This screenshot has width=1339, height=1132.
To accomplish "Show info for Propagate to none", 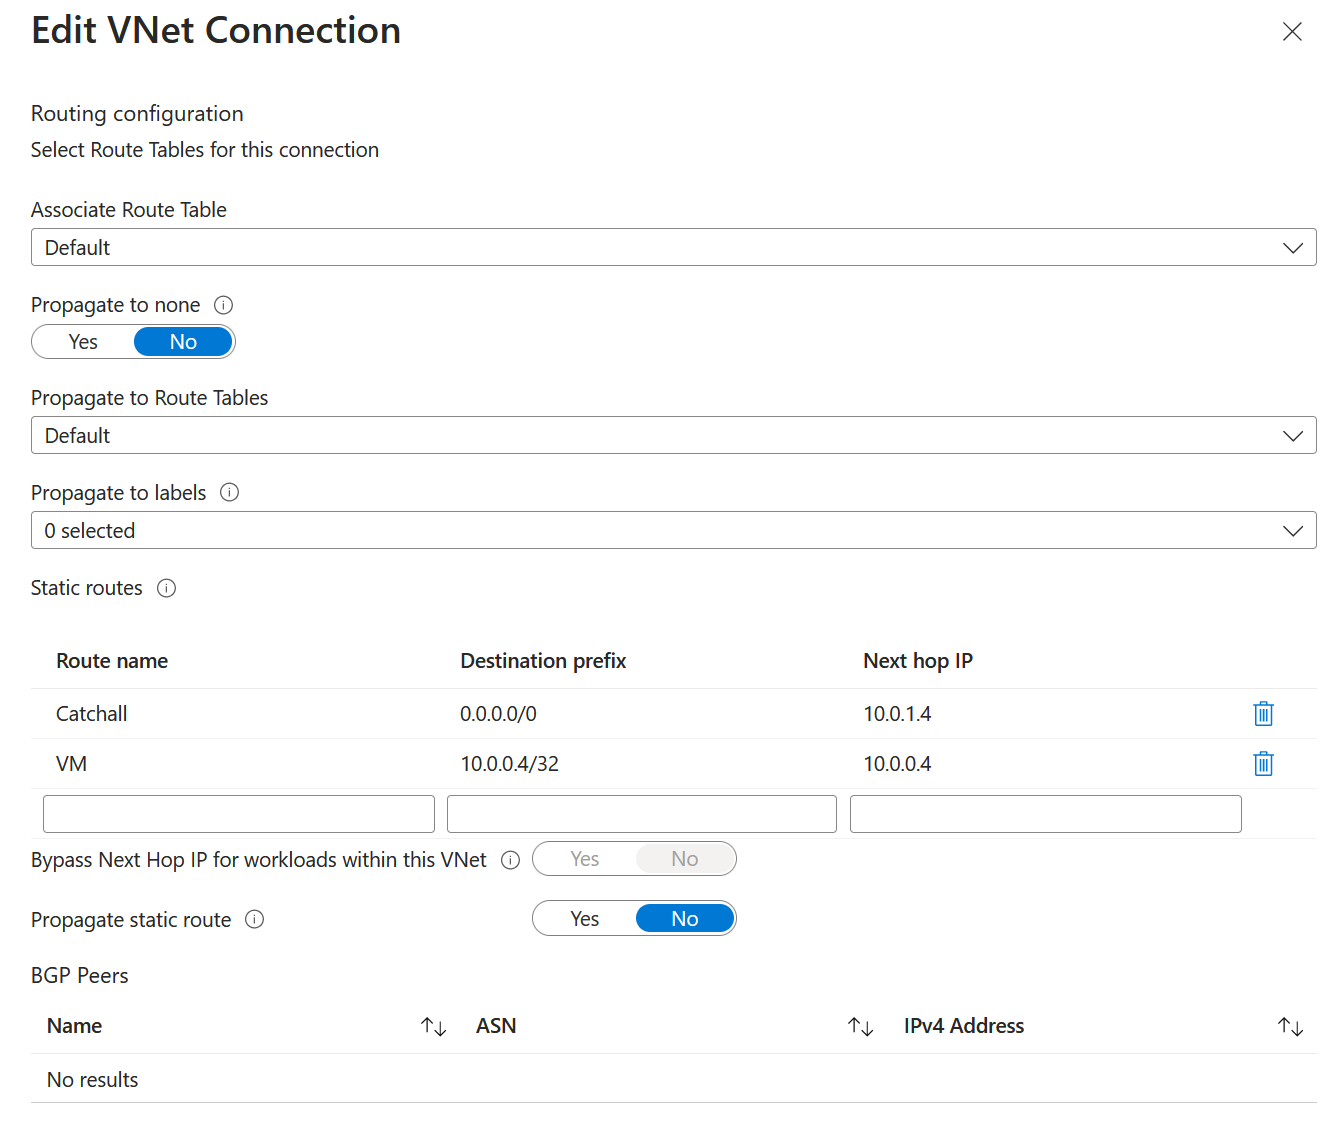I will tap(224, 305).
